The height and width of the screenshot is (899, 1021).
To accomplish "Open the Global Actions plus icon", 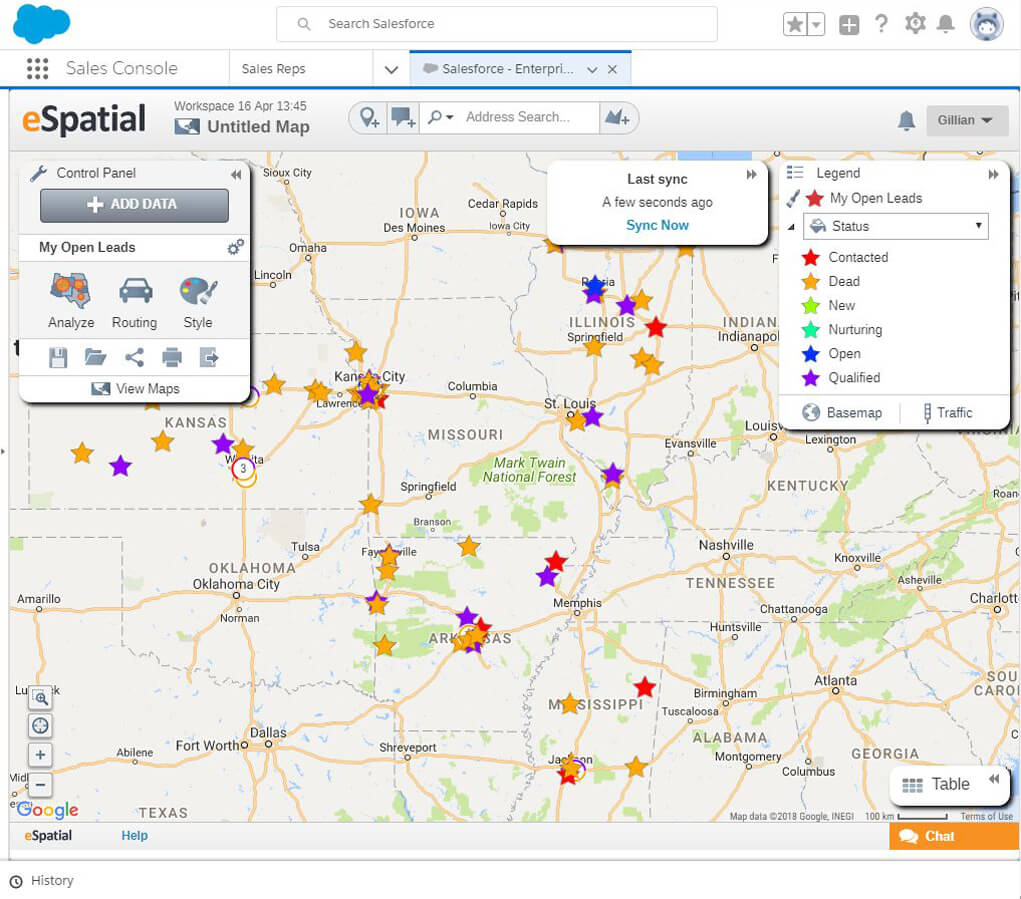I will [x=848, y=25].
